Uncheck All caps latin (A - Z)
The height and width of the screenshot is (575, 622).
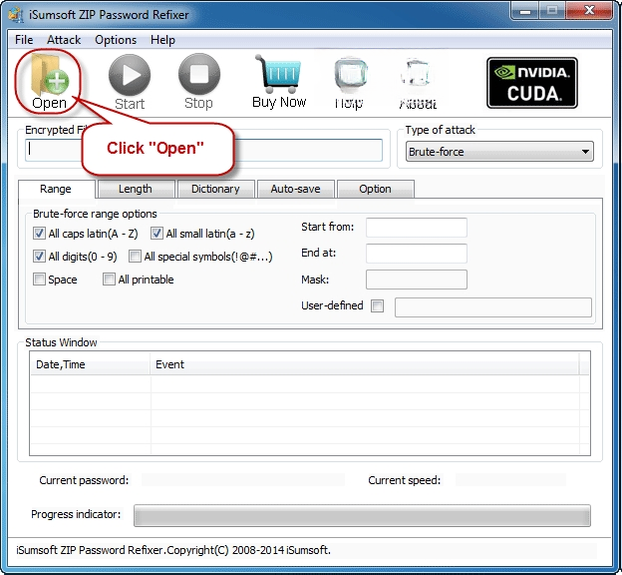coord(39,233)
